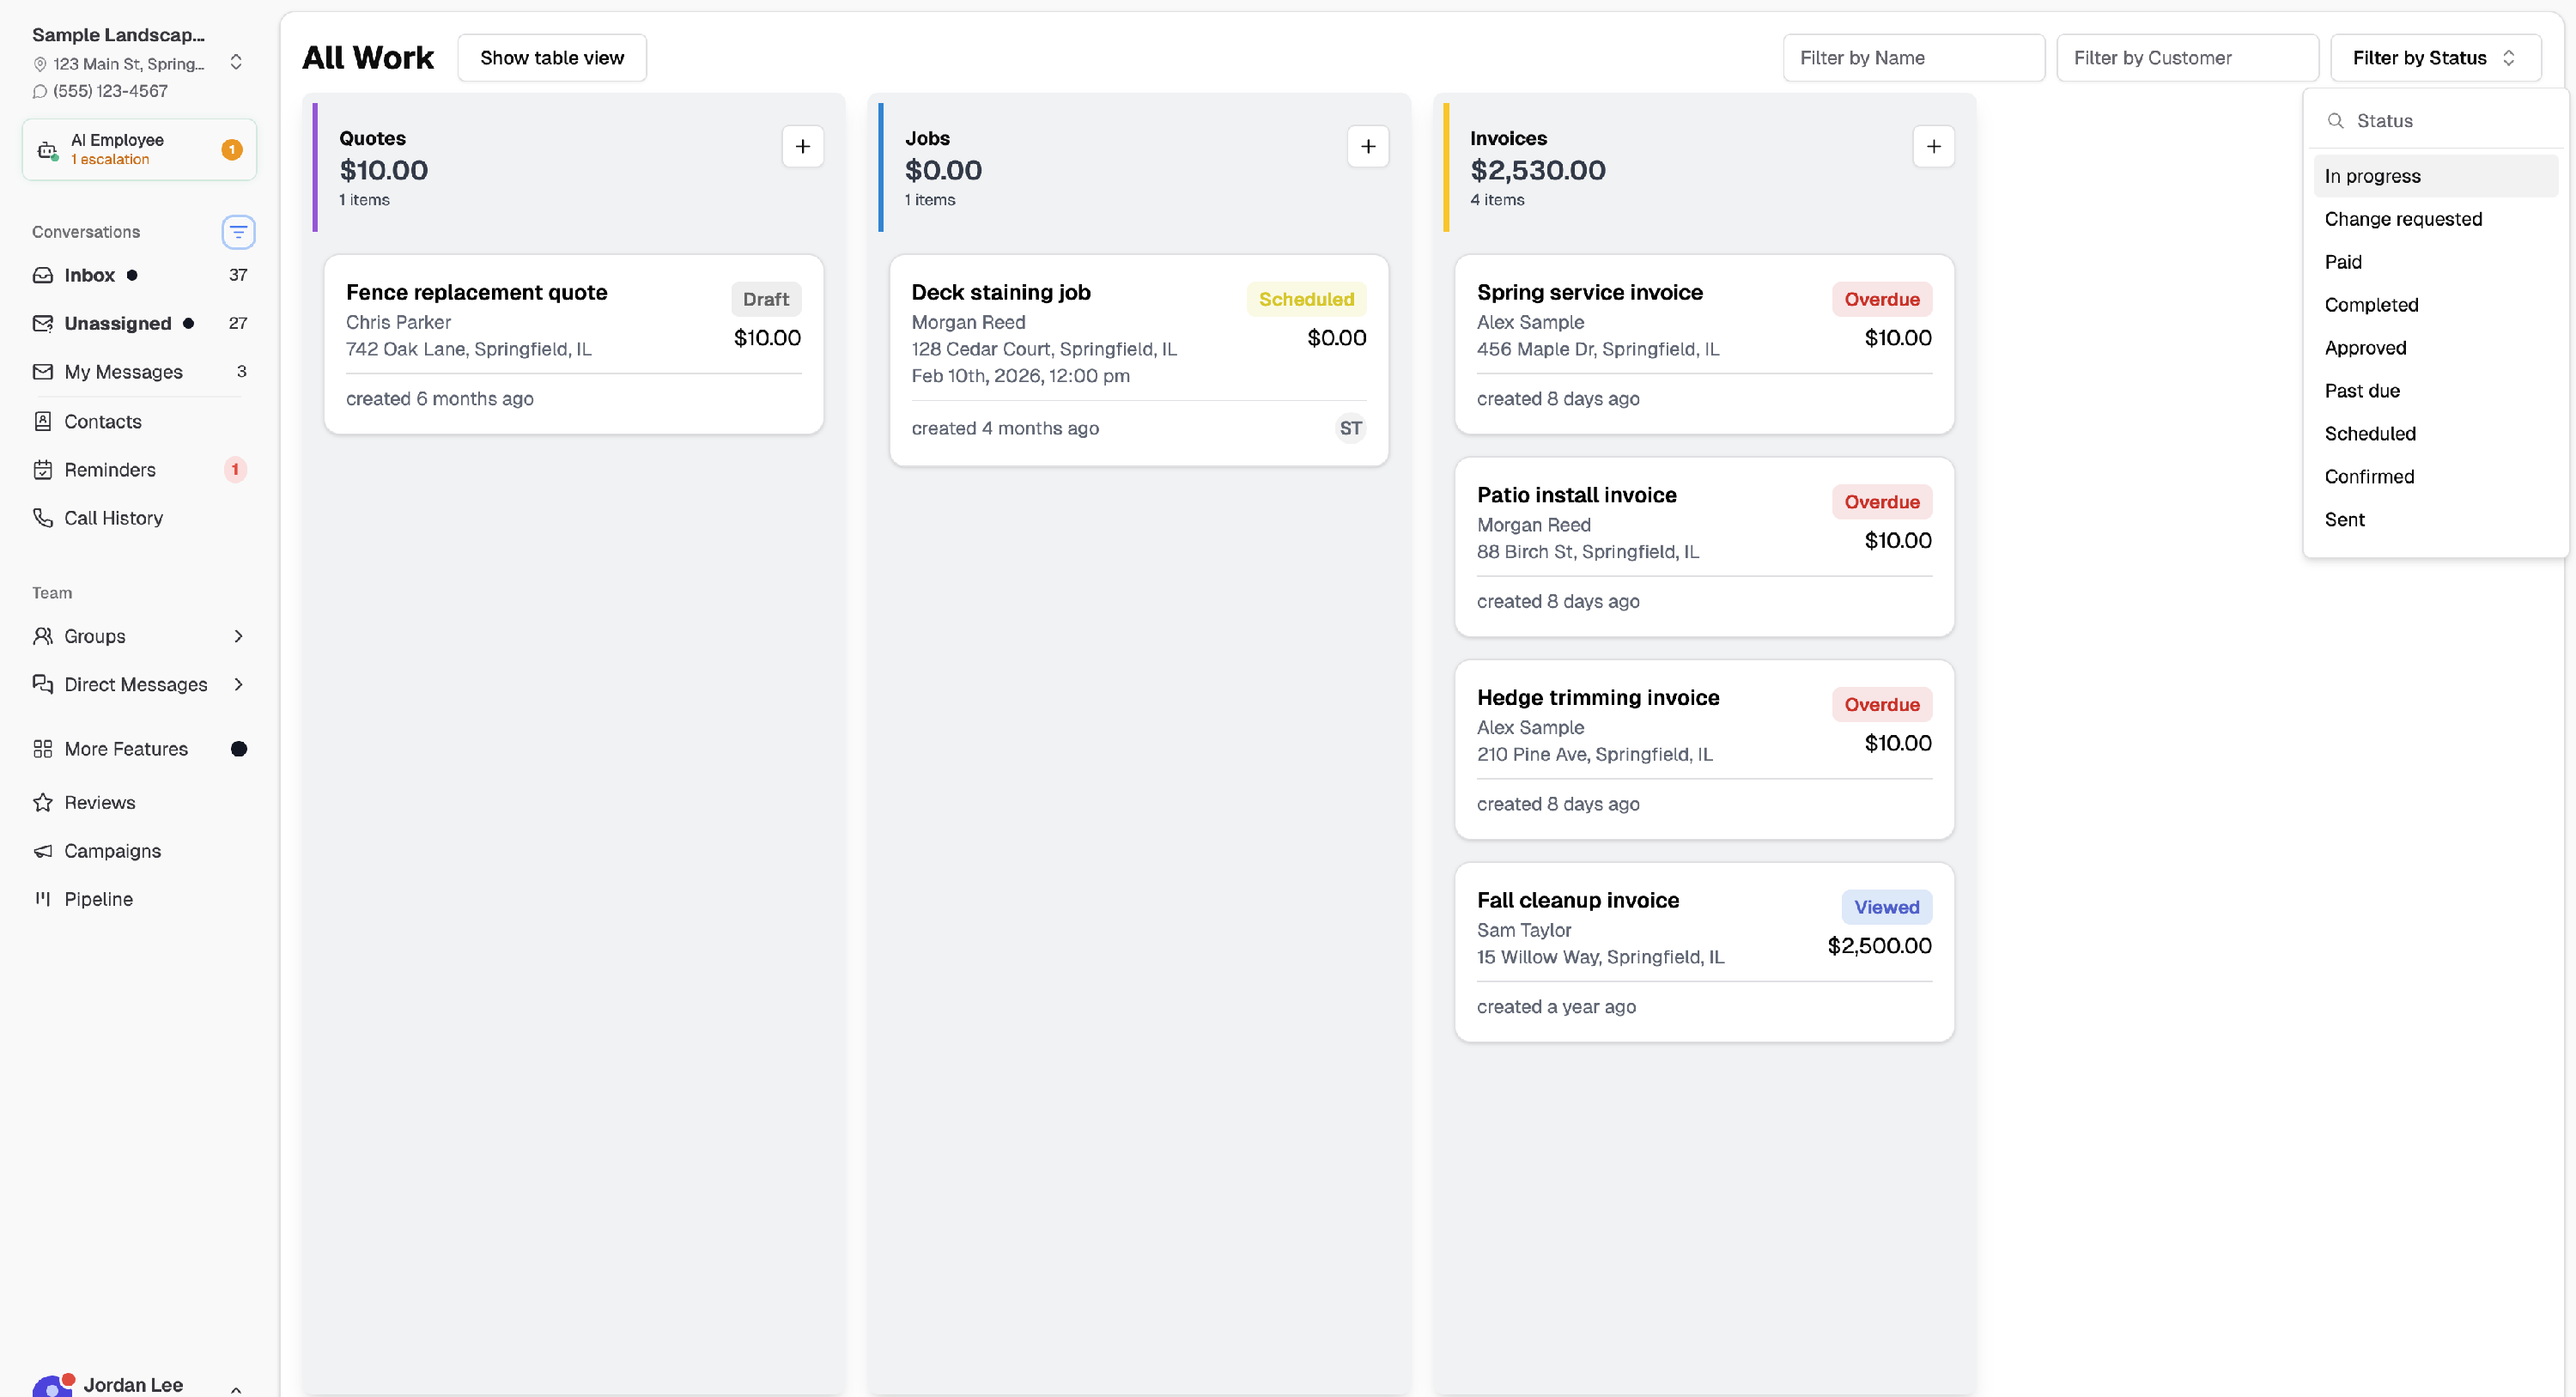Open the AI Employee escalation card
2576x1397 pixels.
(x=139, y=149)
